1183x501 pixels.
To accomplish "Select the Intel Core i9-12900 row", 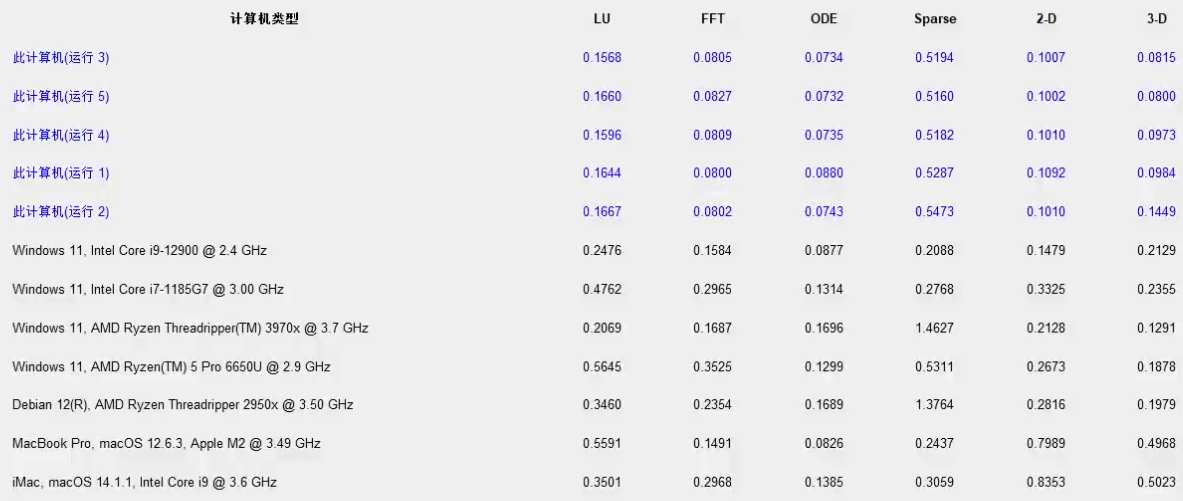I will [139, 250].
